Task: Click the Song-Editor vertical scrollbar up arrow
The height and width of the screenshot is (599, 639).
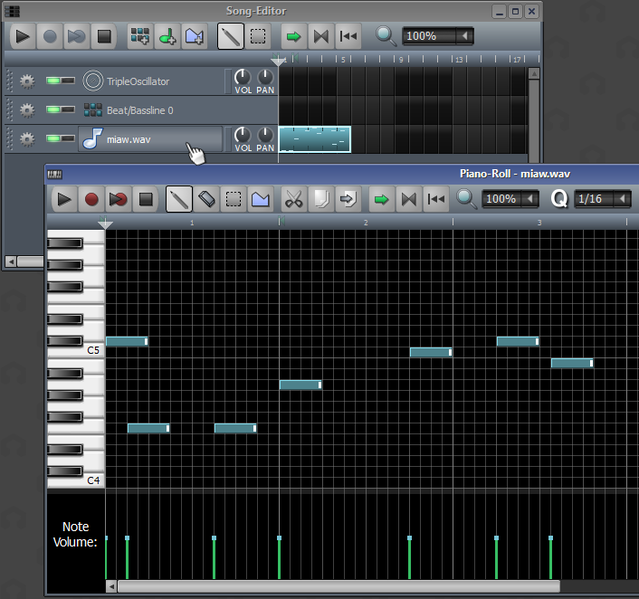Action: (x=534, y=73)
